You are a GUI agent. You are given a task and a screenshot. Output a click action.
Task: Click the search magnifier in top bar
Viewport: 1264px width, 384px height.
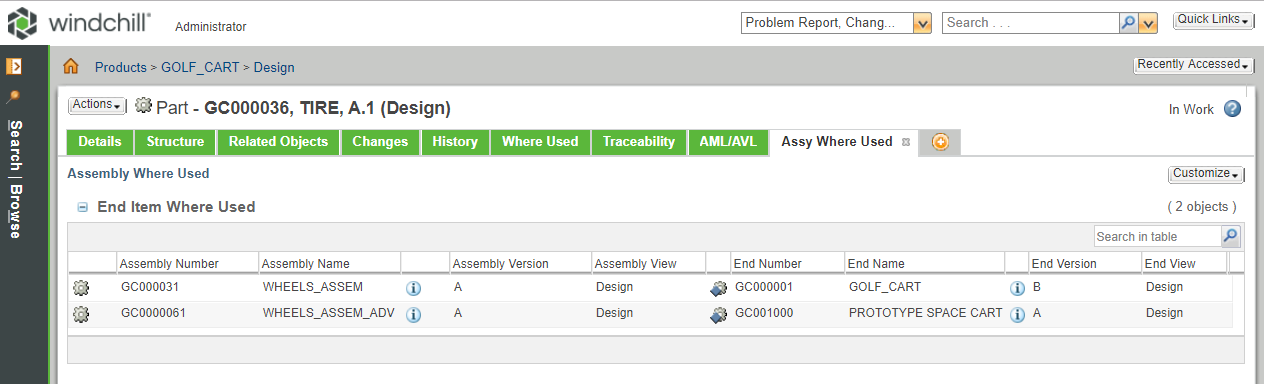[1128, 22]
